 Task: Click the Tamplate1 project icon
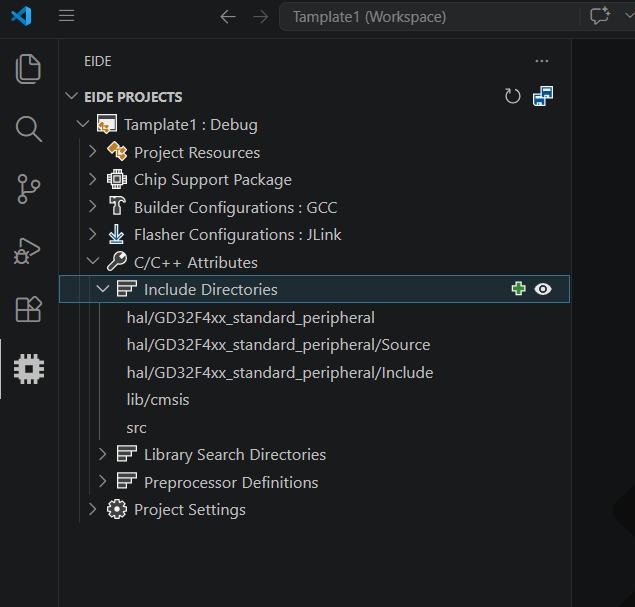[x=107, y=124]
